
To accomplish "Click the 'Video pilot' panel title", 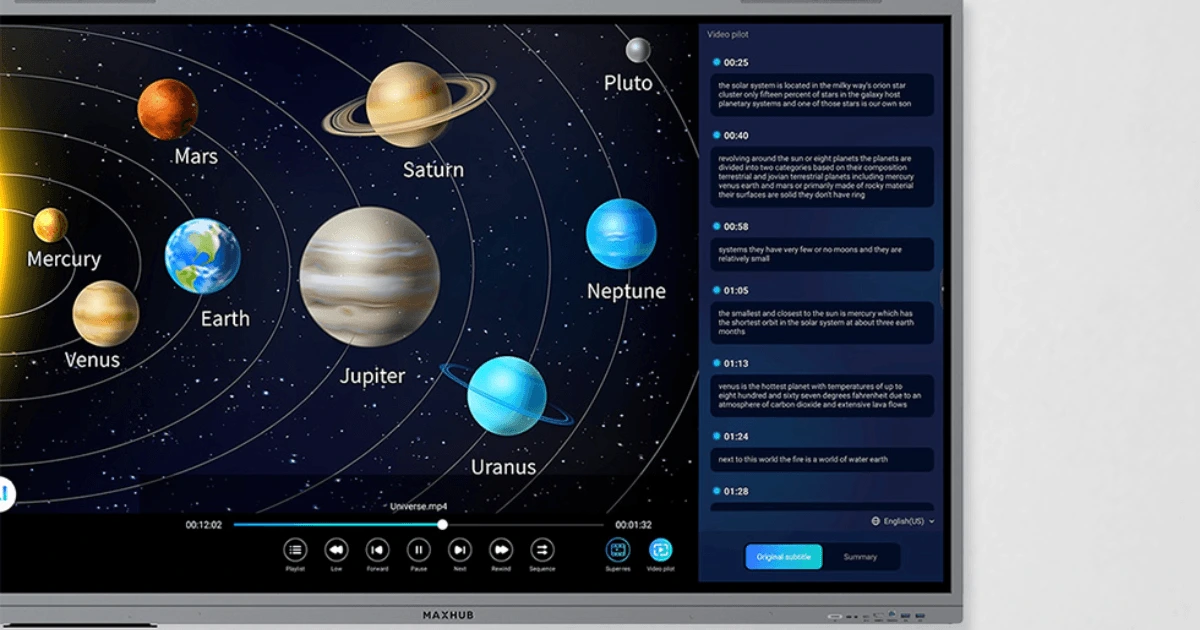I will (x=728, y=35).
